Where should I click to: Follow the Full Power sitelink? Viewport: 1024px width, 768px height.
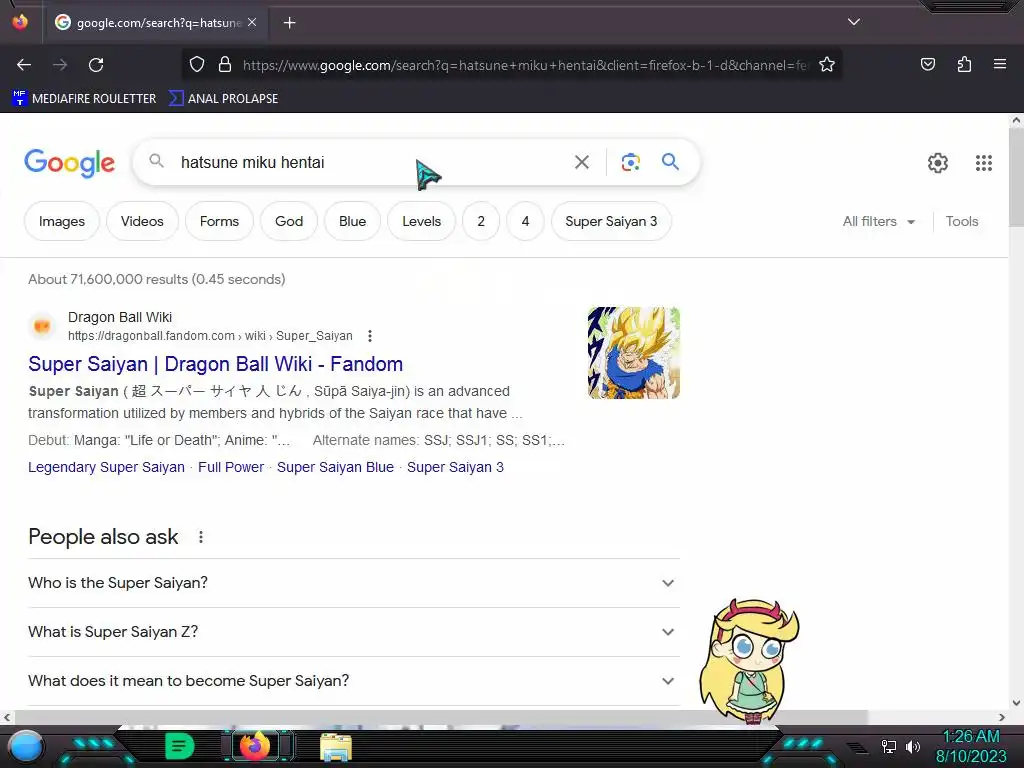tap(231, 467)
